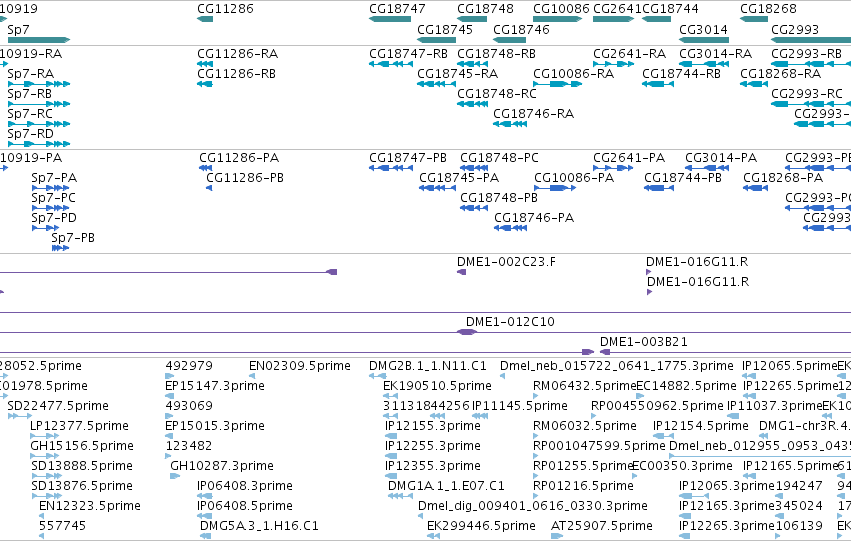Click the CG18747 gene label

coord(397,9)
